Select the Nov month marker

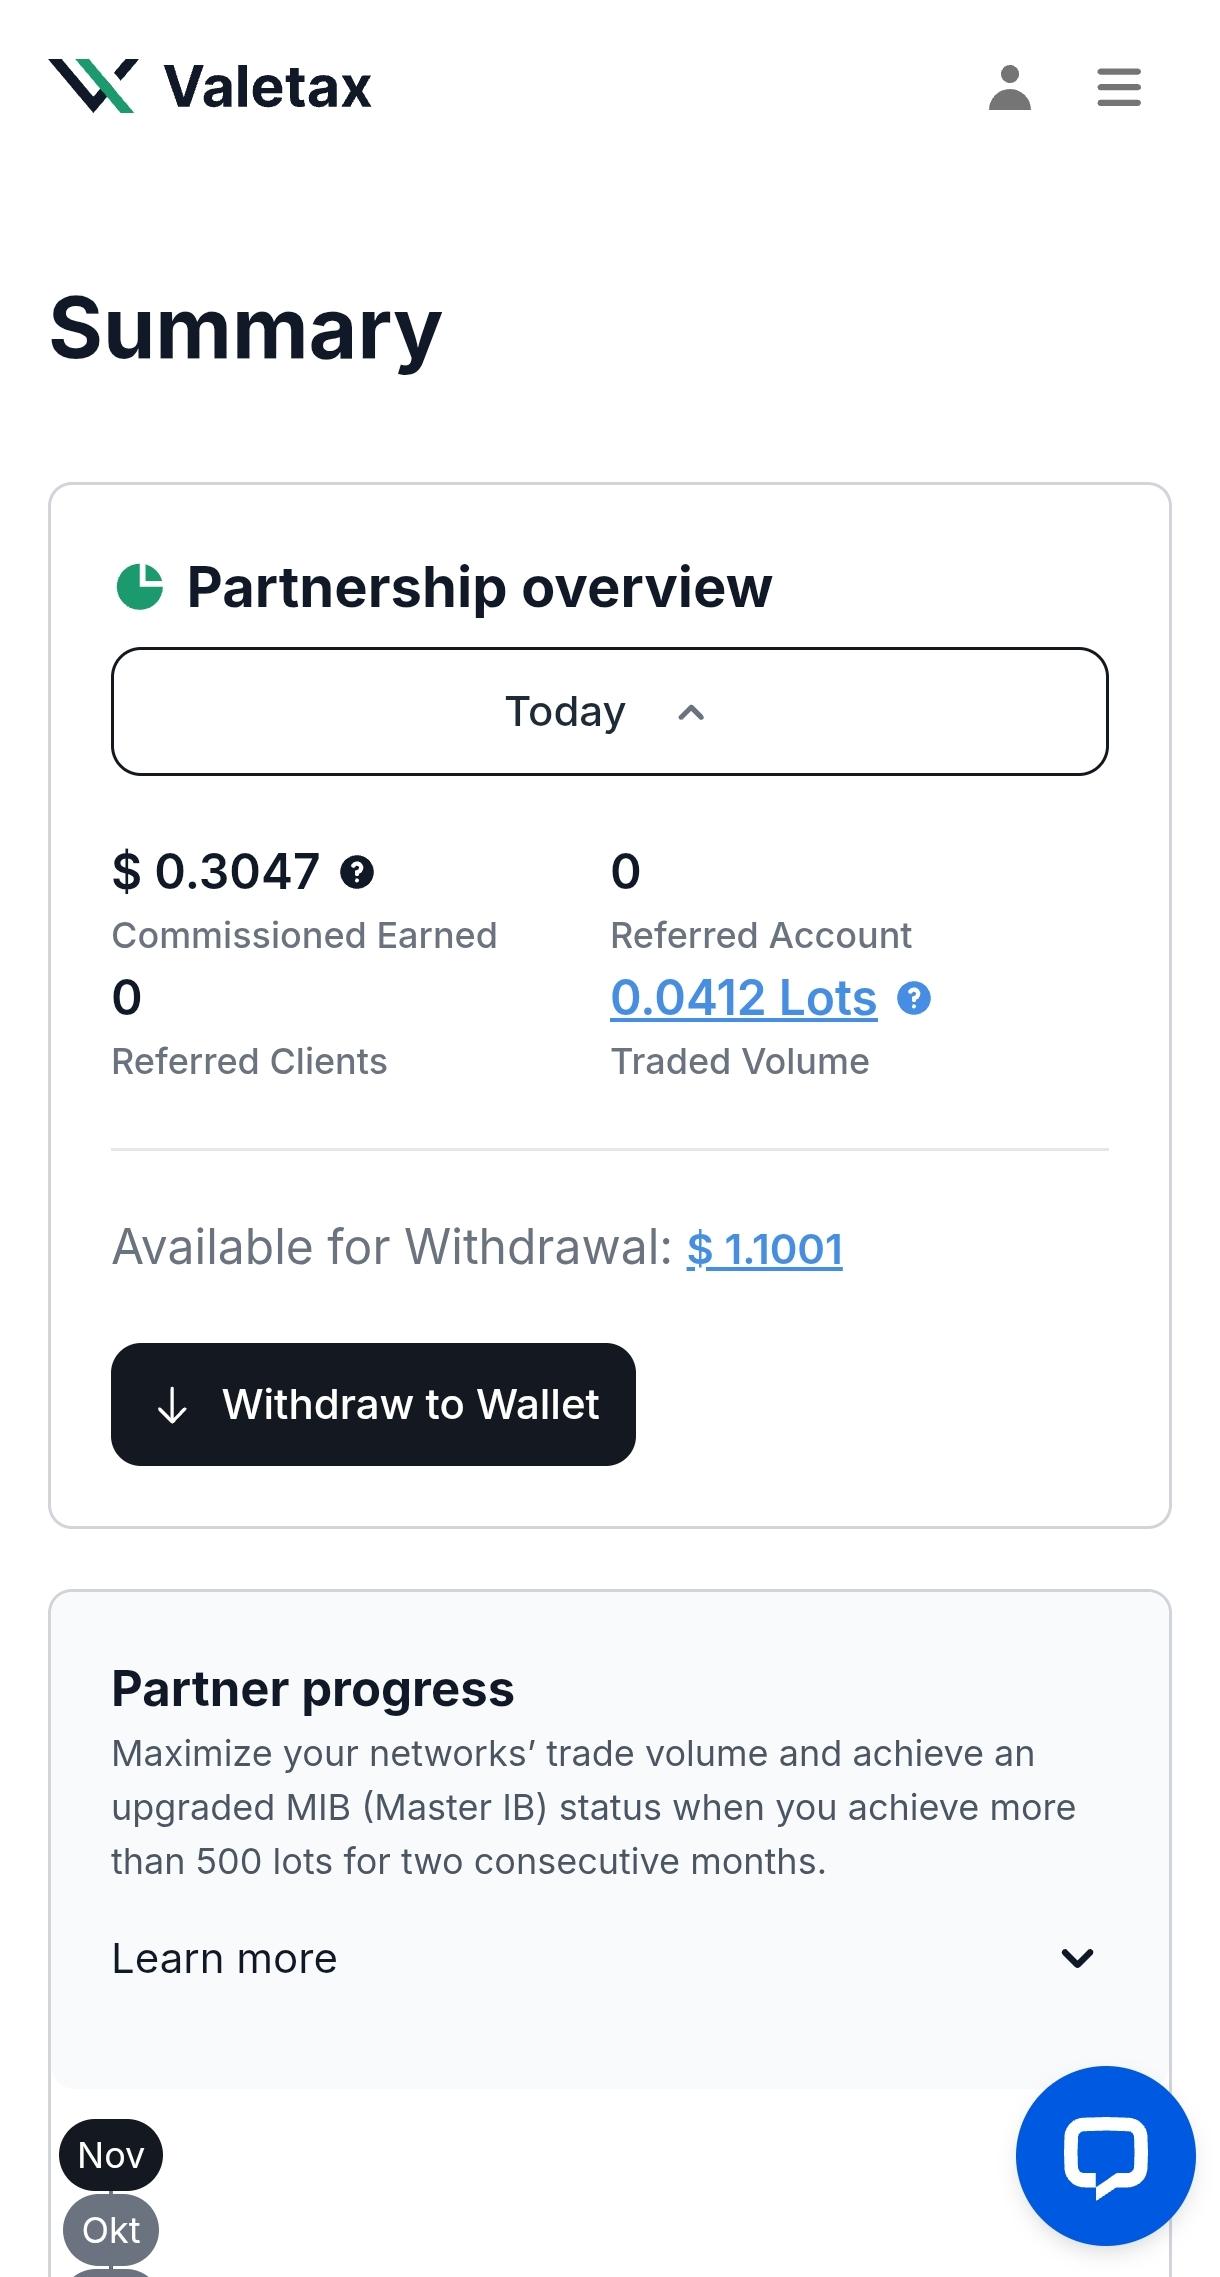[x=111, y=2155]
